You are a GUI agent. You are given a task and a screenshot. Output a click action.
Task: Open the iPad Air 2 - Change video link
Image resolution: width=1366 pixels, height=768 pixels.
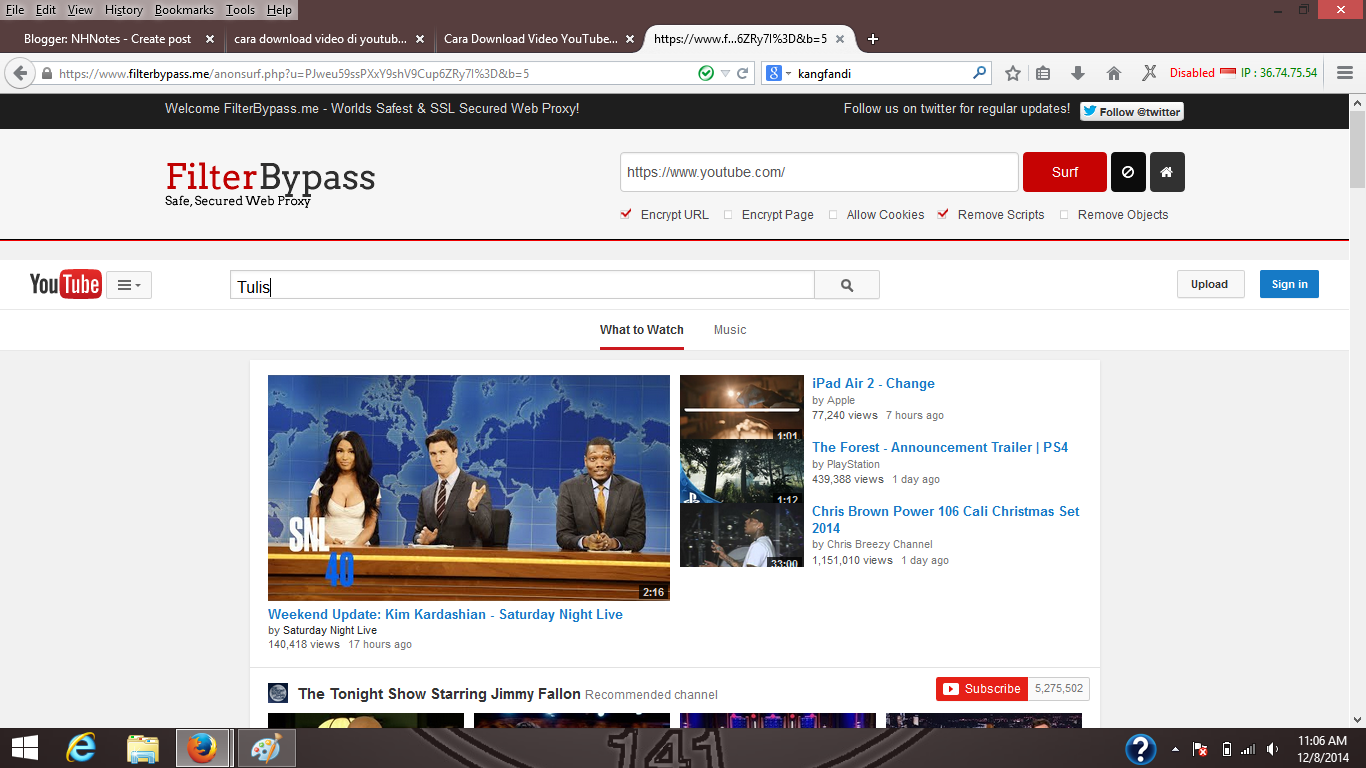(x=874, y=383)
